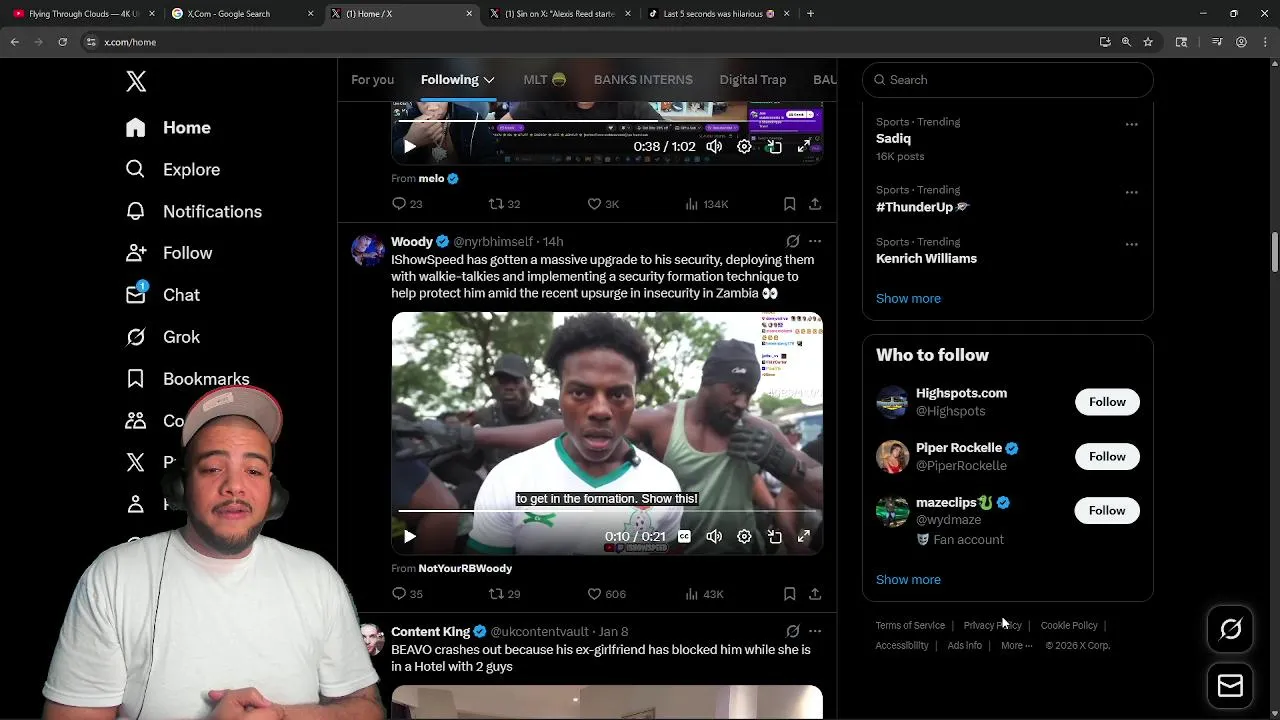Open Bookmarks in the sidebar
The height and width of the screenshot is (720, 1280).
(187, 380)
